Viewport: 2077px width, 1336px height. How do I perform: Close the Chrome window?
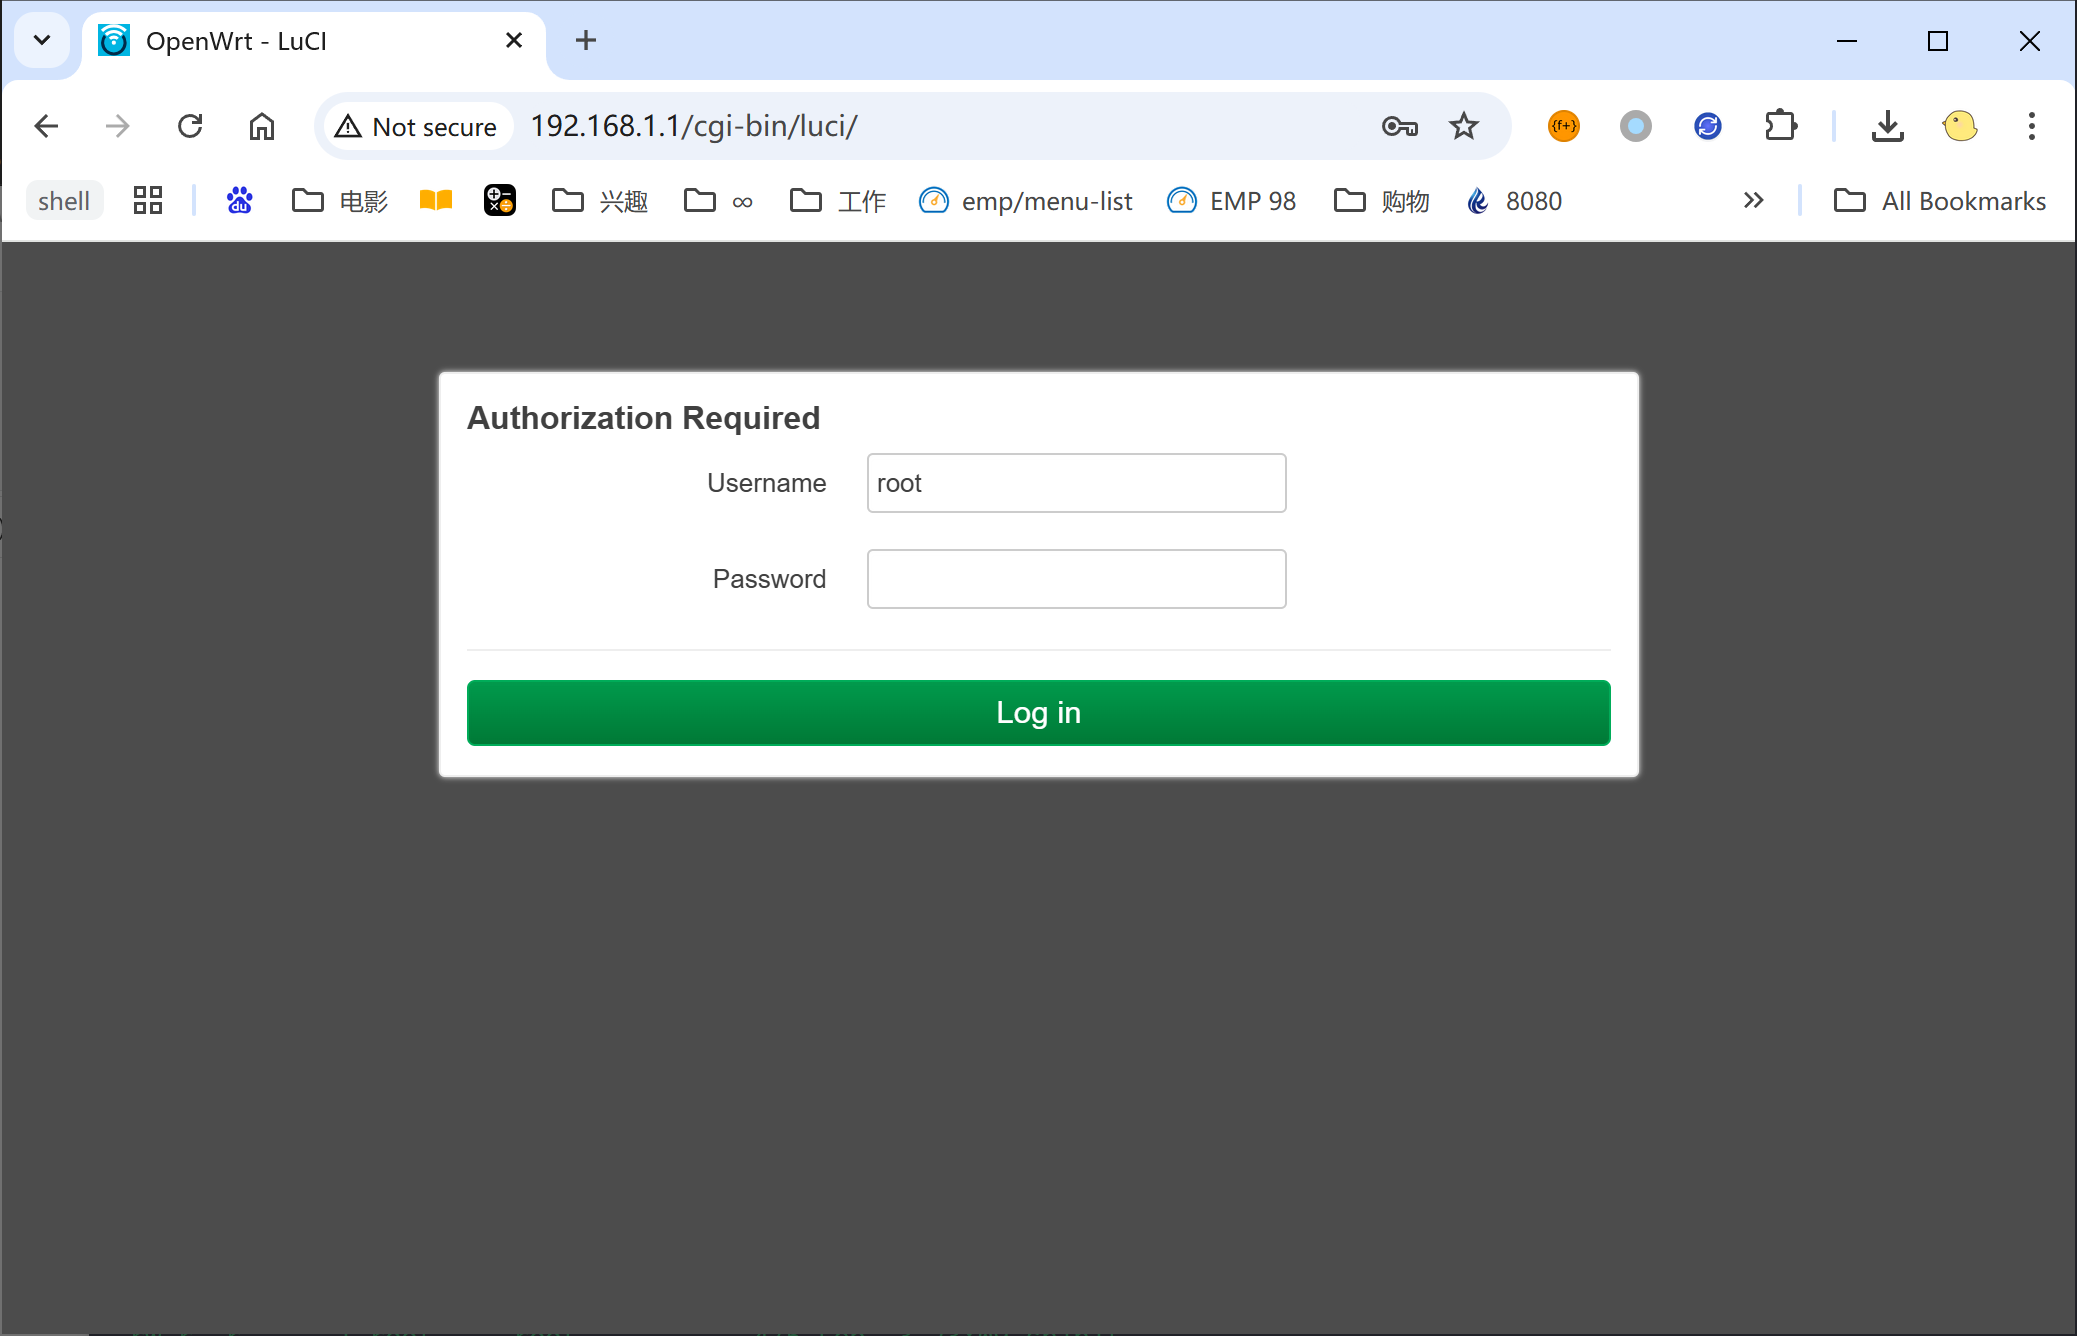point(2030,41)
